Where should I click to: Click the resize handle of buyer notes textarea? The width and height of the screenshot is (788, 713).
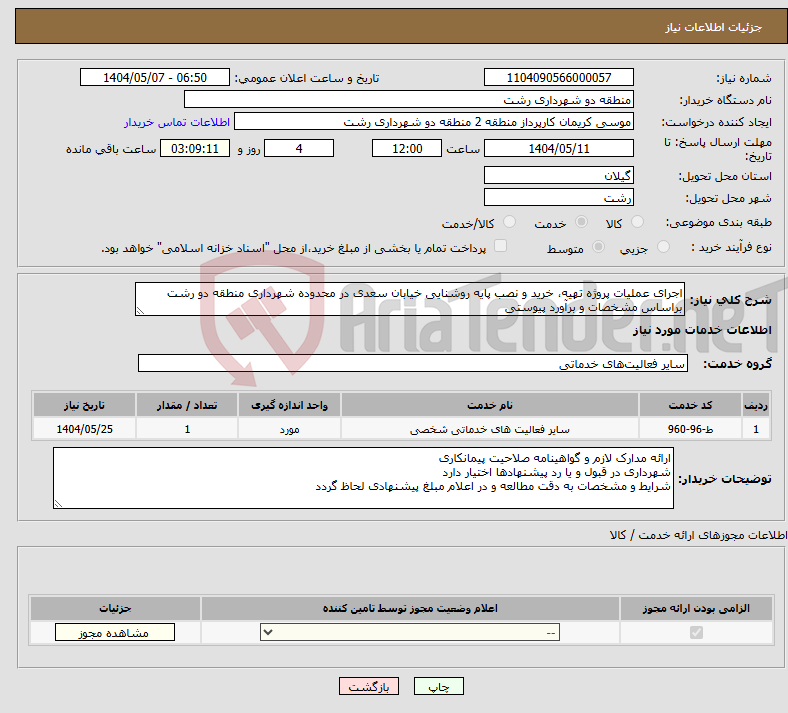(58, 503)
